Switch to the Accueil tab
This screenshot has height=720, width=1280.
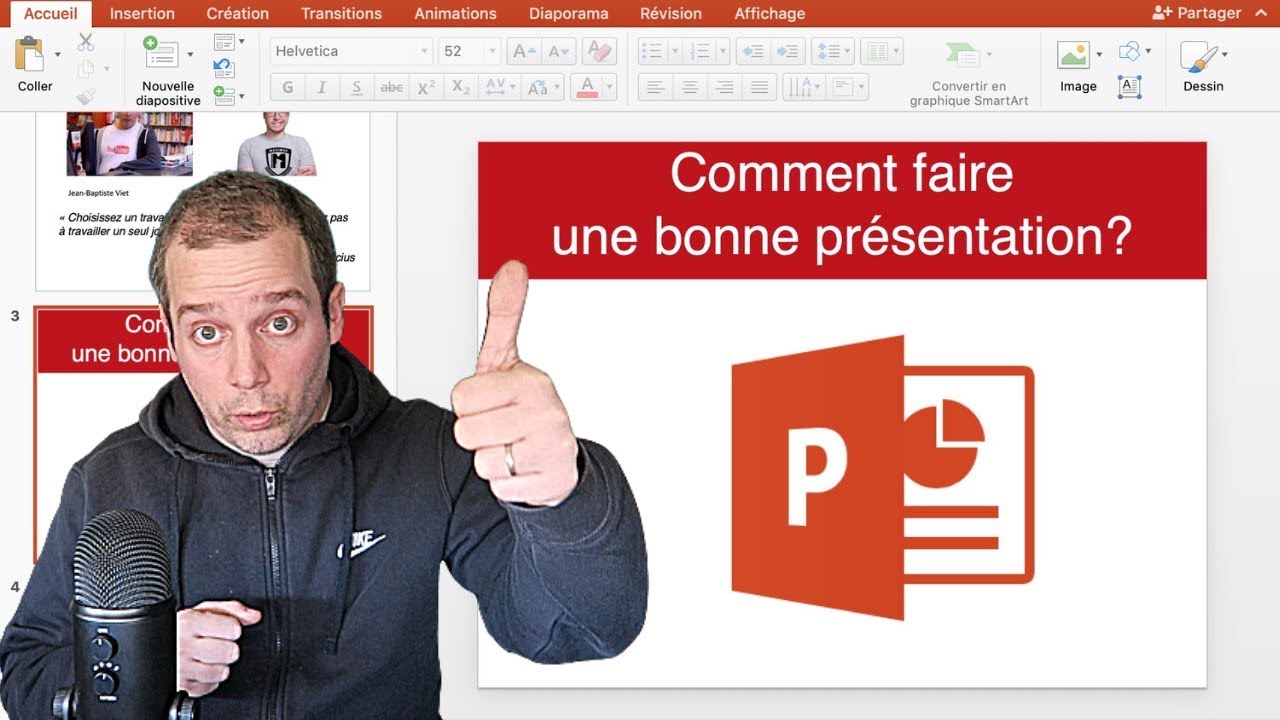click(x=50, y=13)
